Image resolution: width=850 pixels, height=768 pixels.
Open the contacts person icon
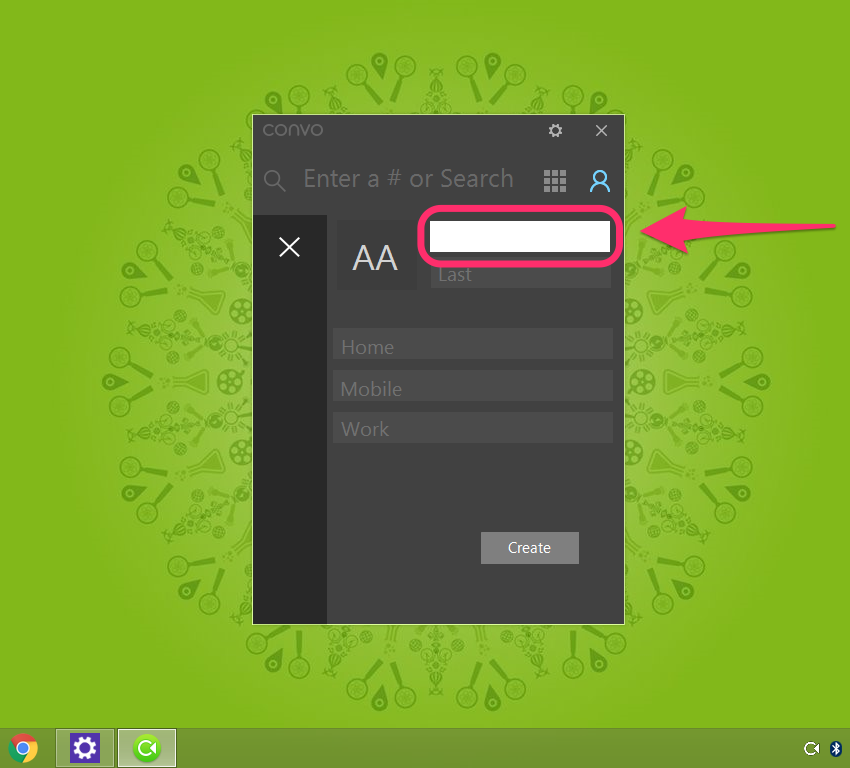(599, 180)
